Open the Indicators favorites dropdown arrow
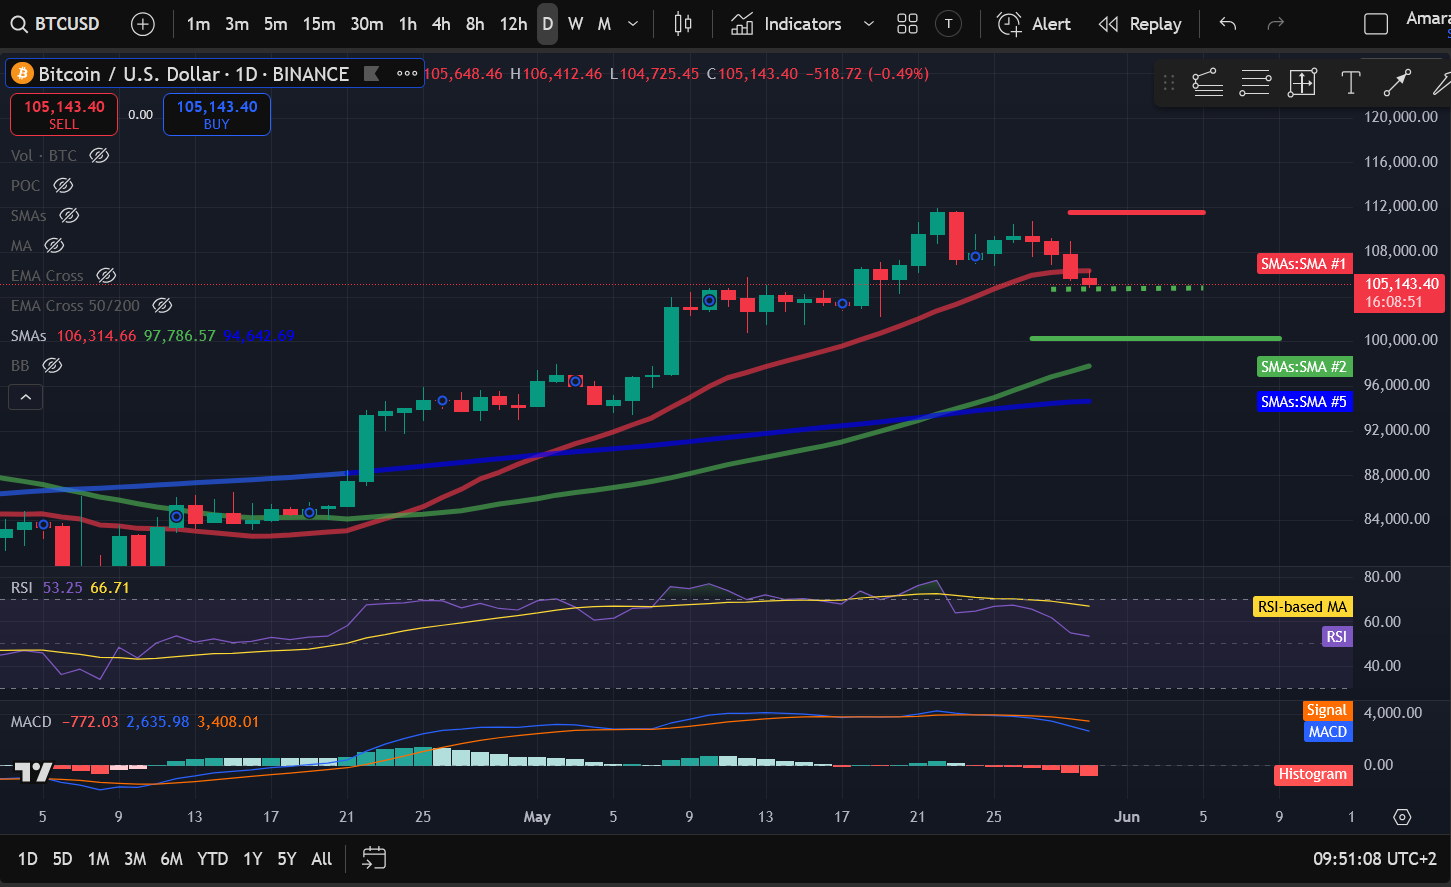The width and height of the screenshot is (1451, 887). click(868, 24)
